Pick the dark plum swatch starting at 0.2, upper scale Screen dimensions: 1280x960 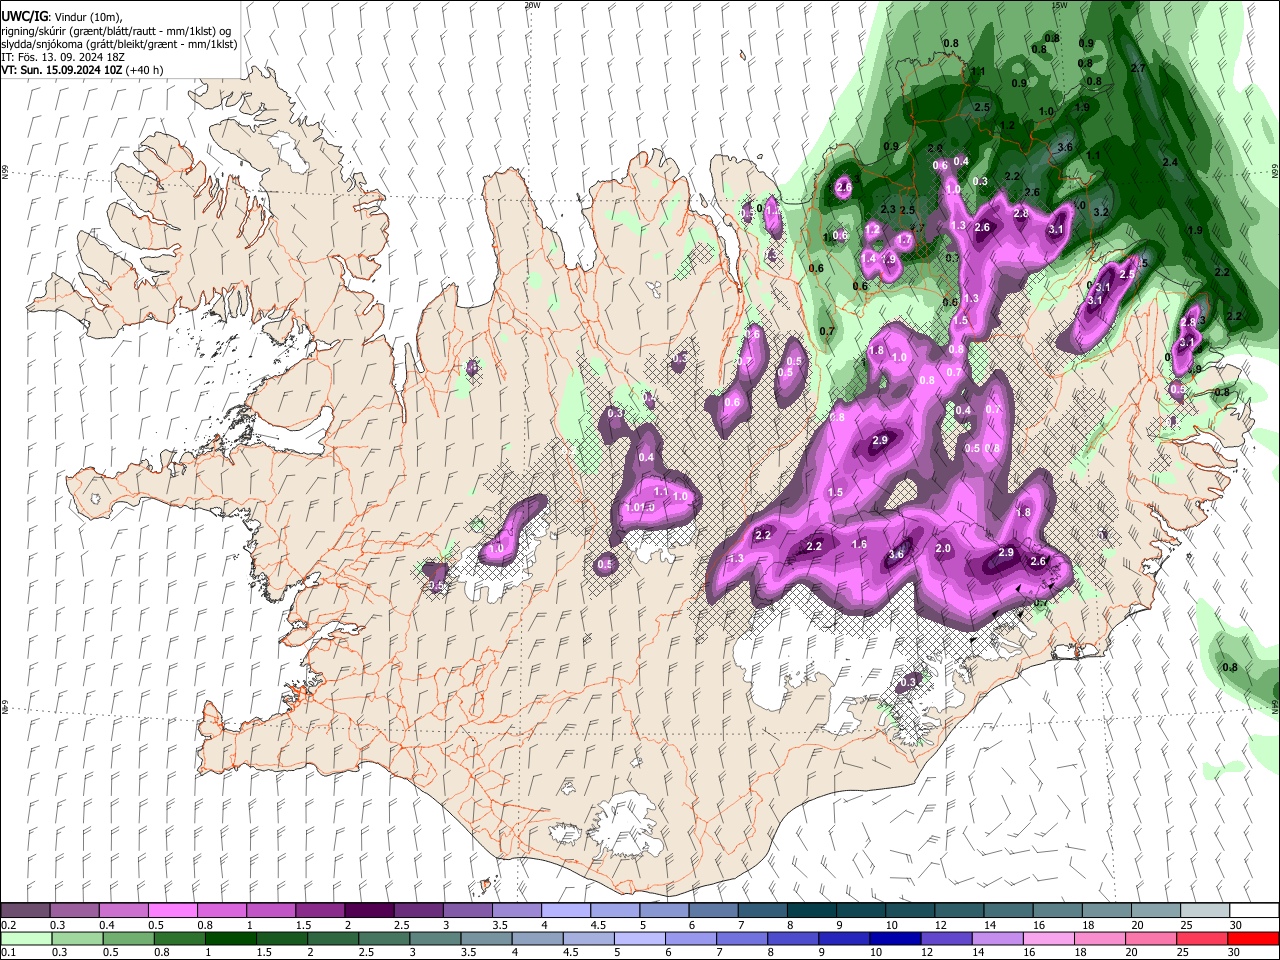pyautogui.click(x=25, y=911)
